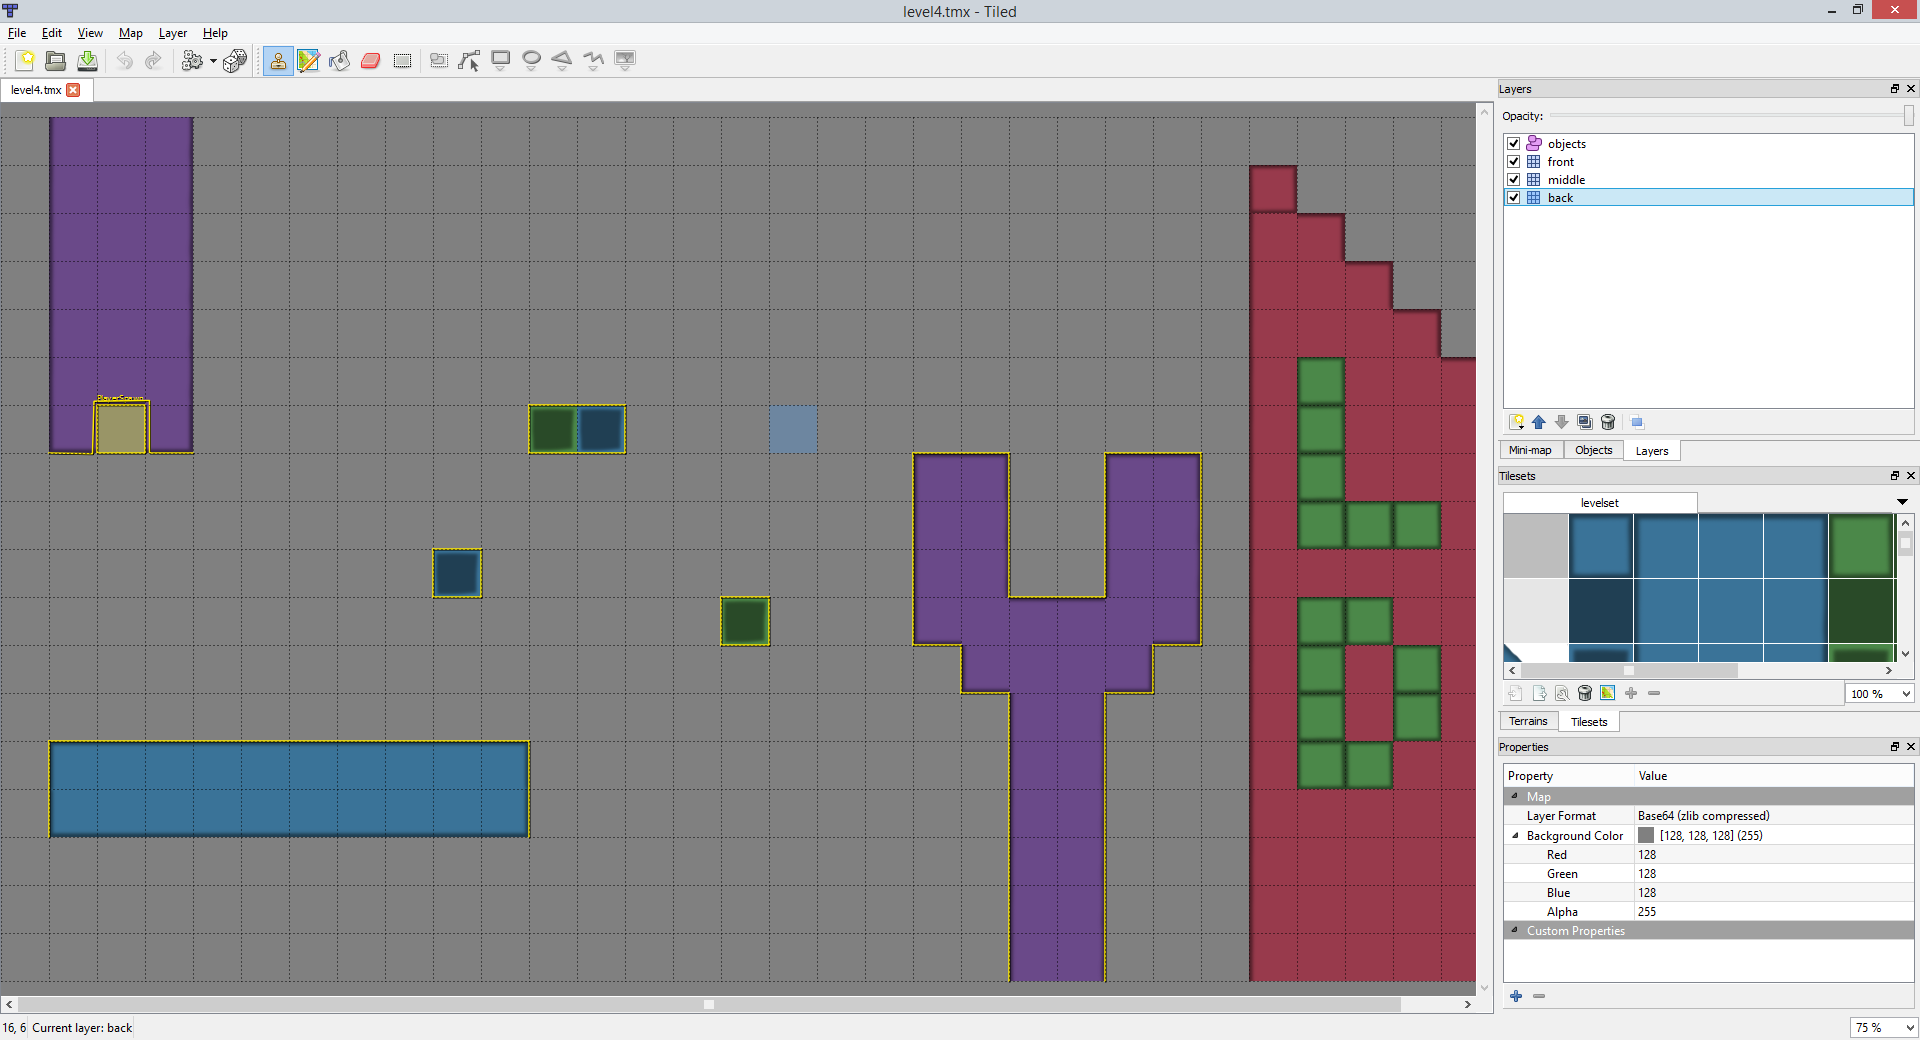The height and width of the screenshot is (1040, 1920).
Task: Switch to the Objects tab
Action: (x=1593, y=451)
